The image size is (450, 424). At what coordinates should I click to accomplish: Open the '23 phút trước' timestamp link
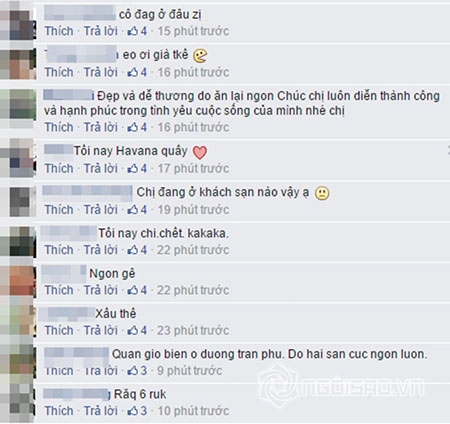click(x=193, y=331)
